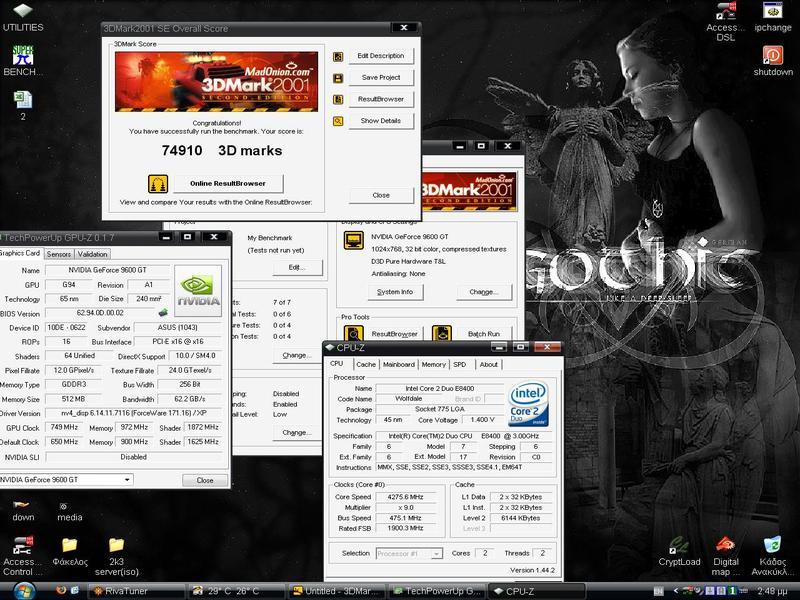
Task: Open the Memory tab in CPU-Z
Action: [x=434, y=364]
